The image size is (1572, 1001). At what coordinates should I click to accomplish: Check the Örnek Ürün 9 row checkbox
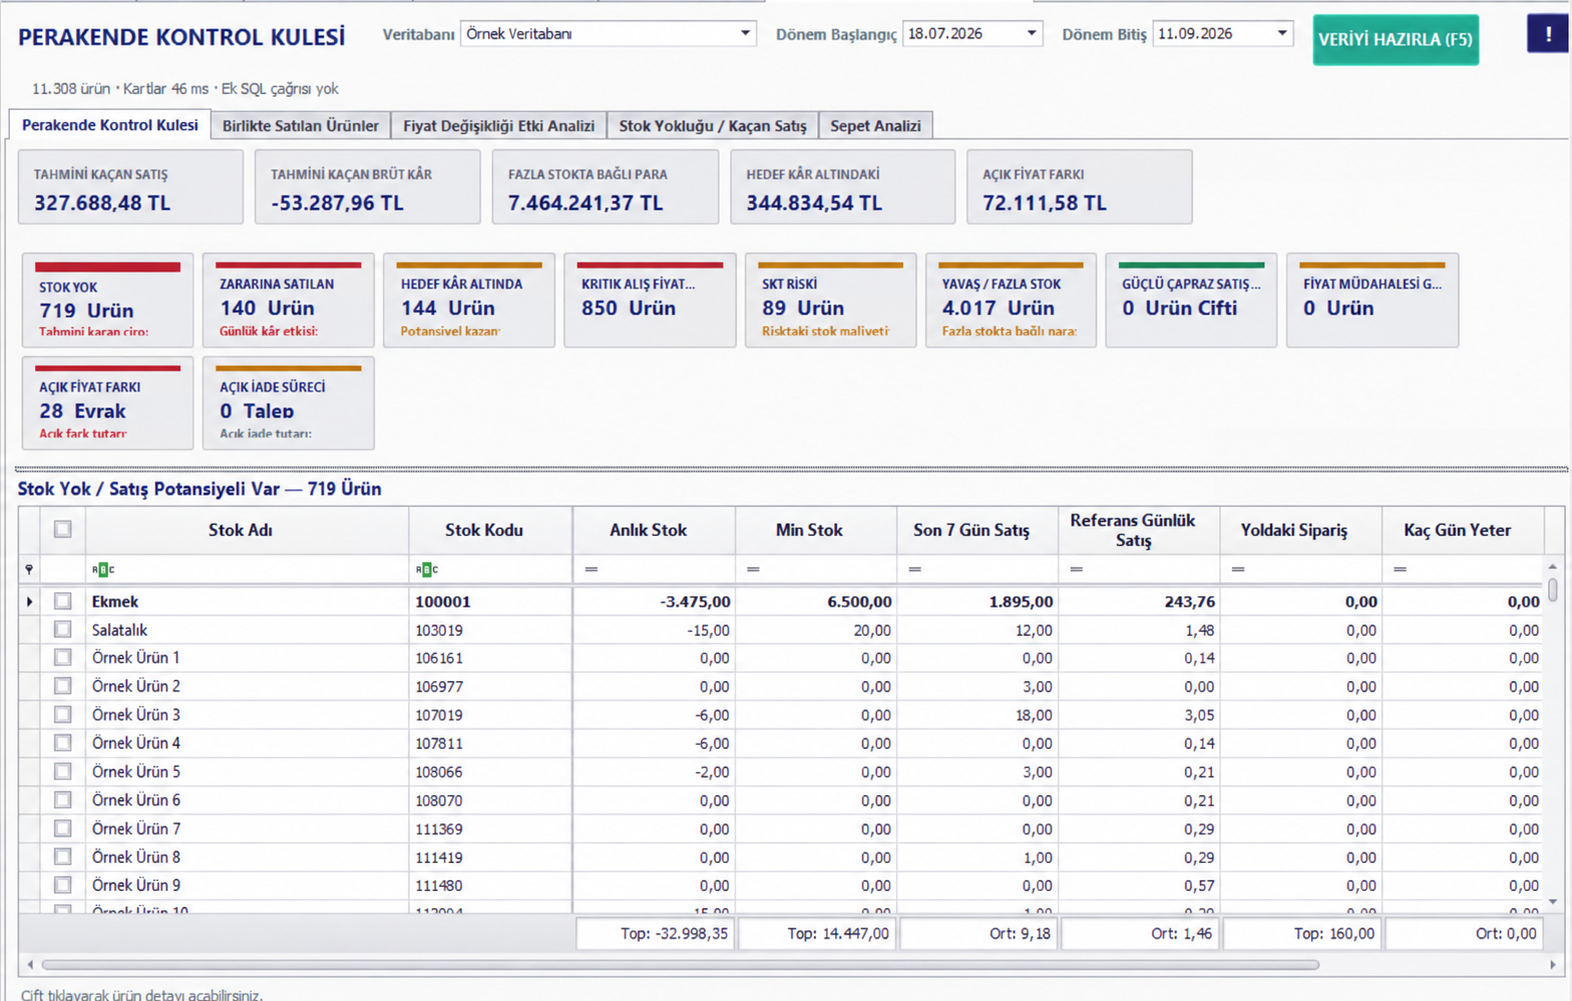click(x=63, y=885)
